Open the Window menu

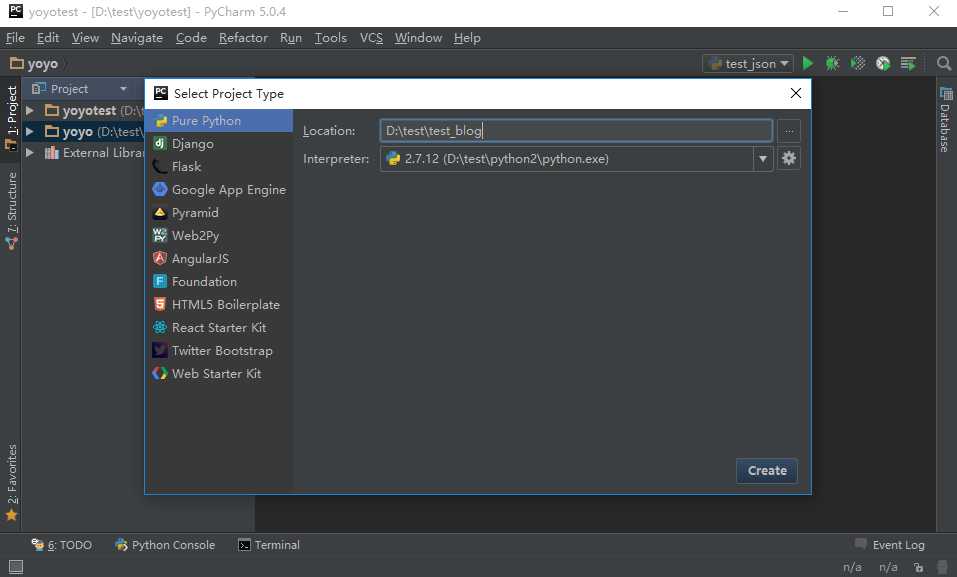tap(418, 38)
